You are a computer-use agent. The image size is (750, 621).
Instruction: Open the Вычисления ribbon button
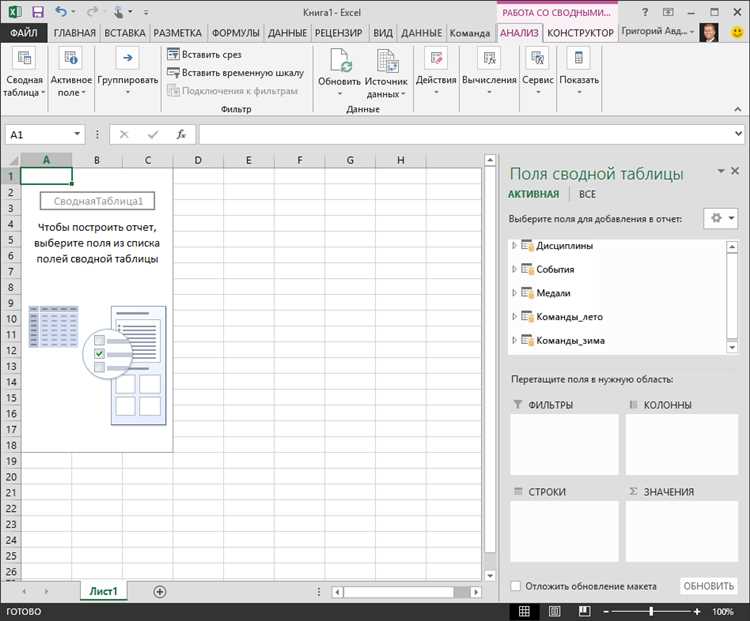[489, 72]
